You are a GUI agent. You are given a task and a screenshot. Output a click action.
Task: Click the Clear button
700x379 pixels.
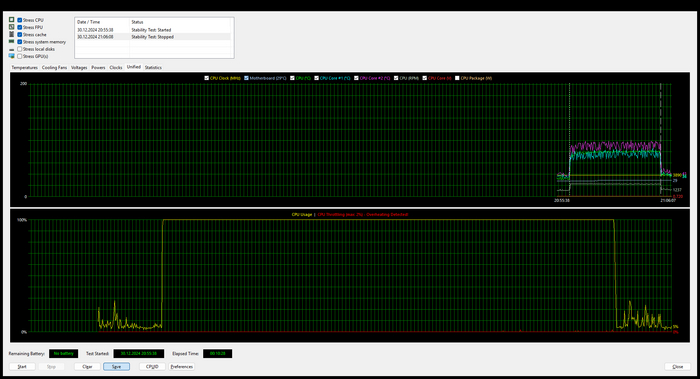point(87,367)
